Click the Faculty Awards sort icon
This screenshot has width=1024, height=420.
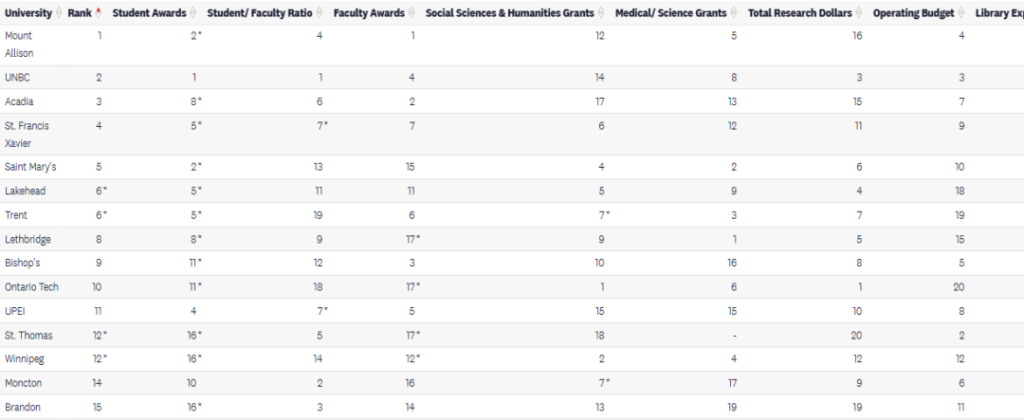click(x=411, y=13)
